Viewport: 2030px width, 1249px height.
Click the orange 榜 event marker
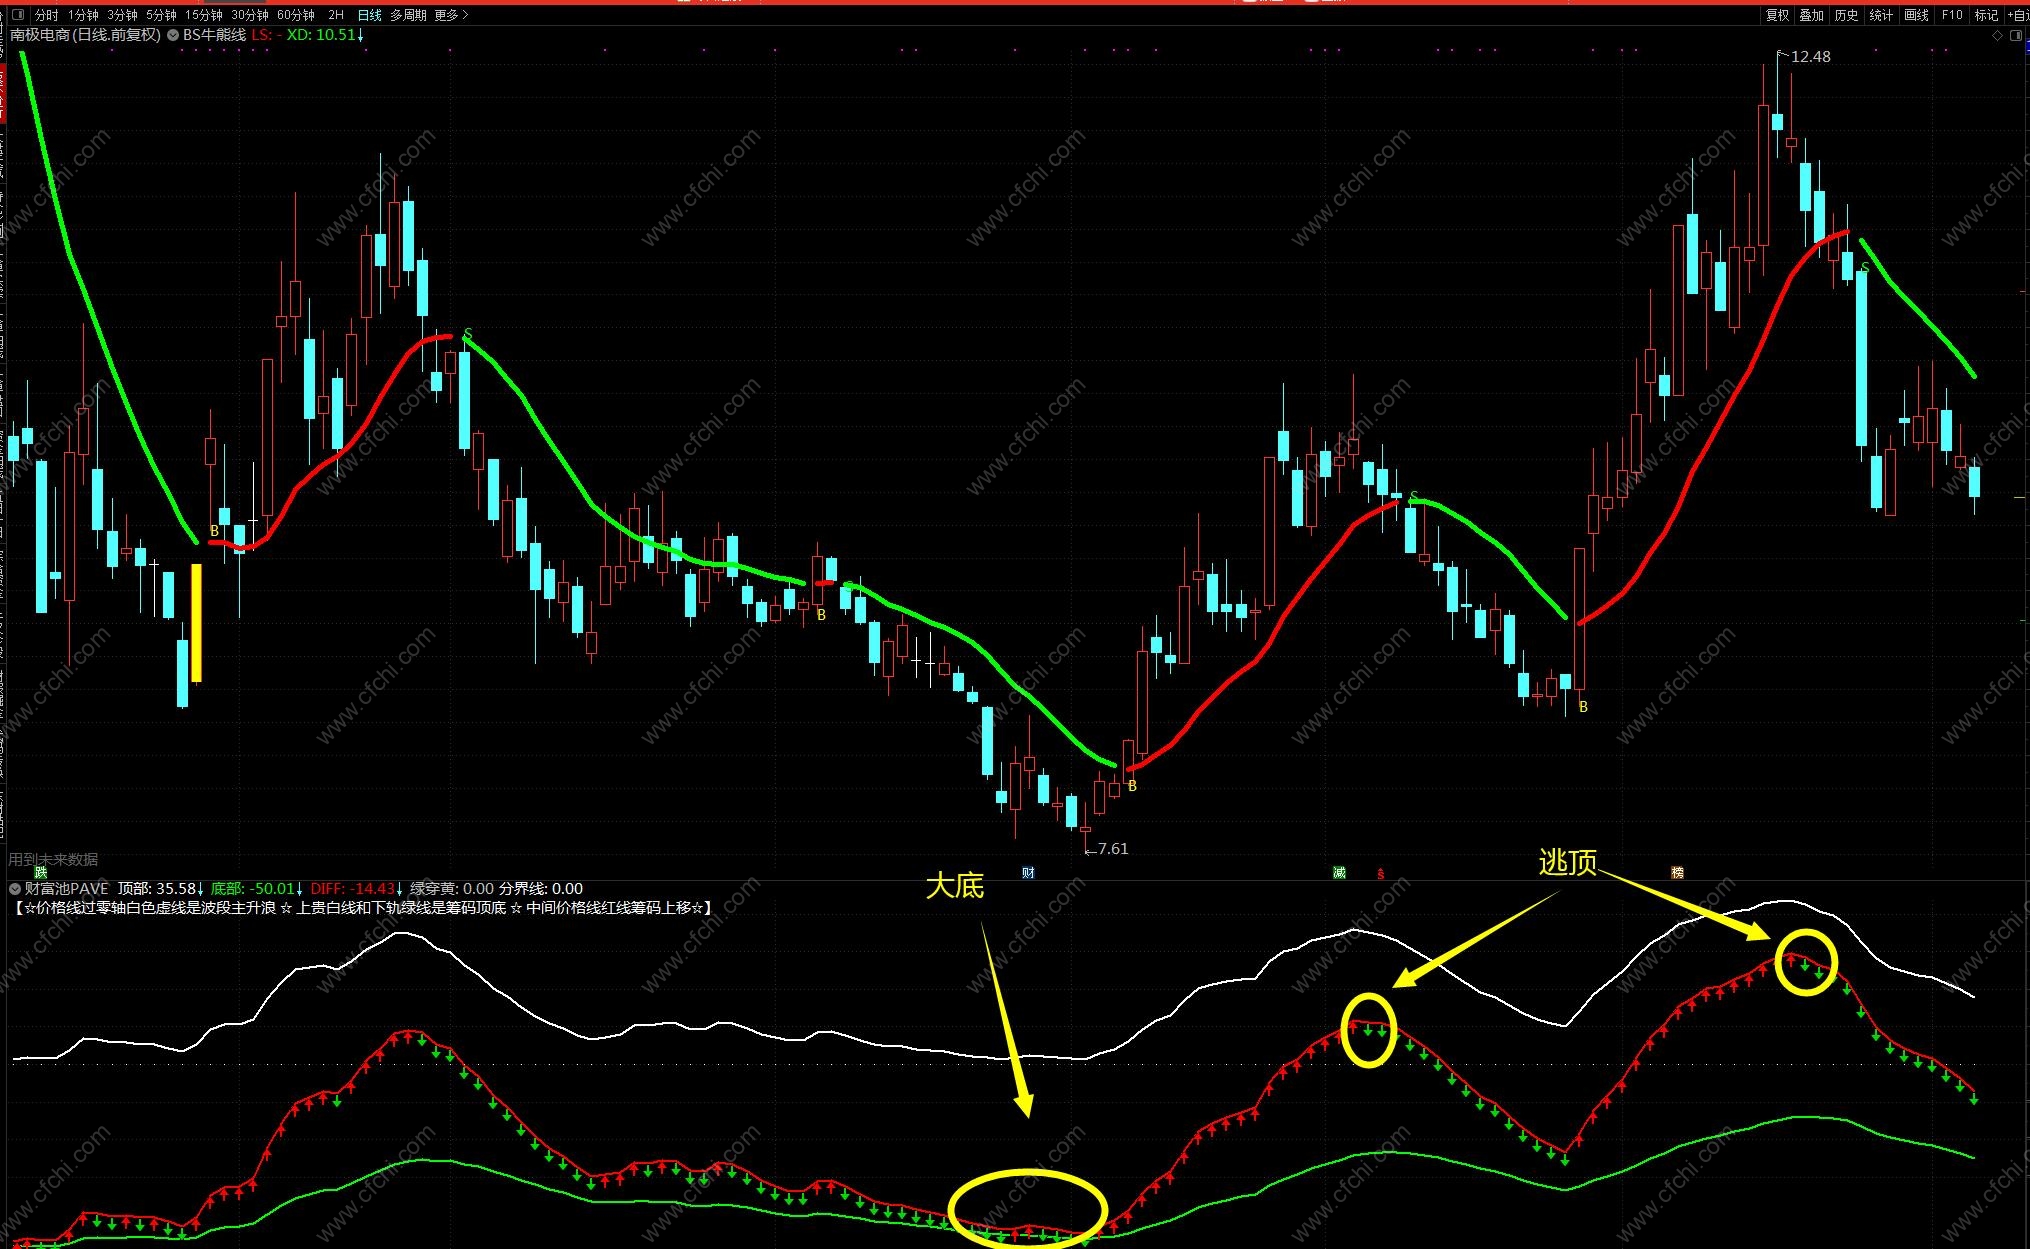coord(1677,872)
